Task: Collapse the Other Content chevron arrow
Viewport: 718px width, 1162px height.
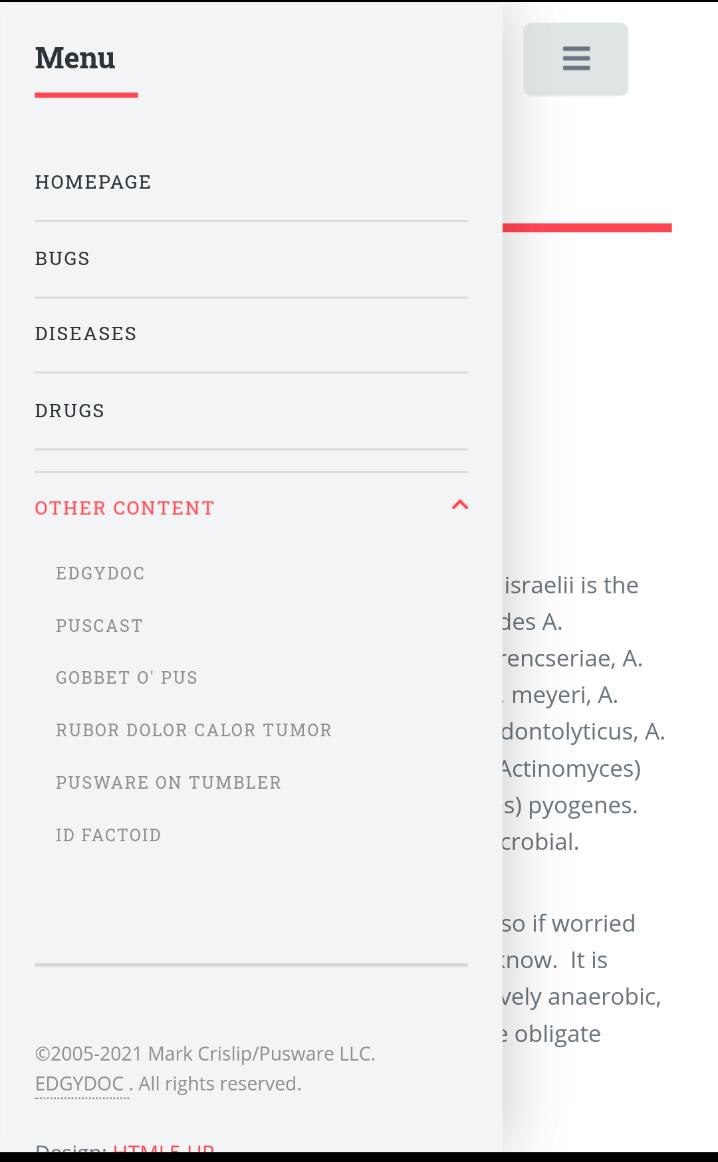Action: coord(460,505)
